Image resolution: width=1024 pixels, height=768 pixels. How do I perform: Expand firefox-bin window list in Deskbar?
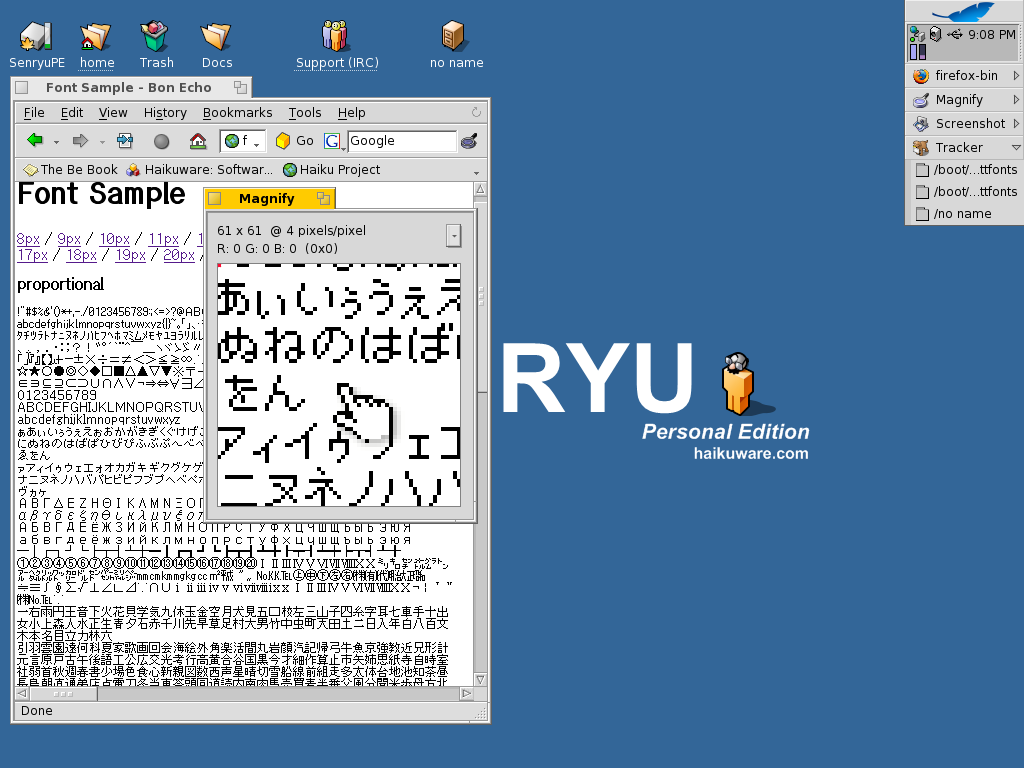(x=1016, y=76)
